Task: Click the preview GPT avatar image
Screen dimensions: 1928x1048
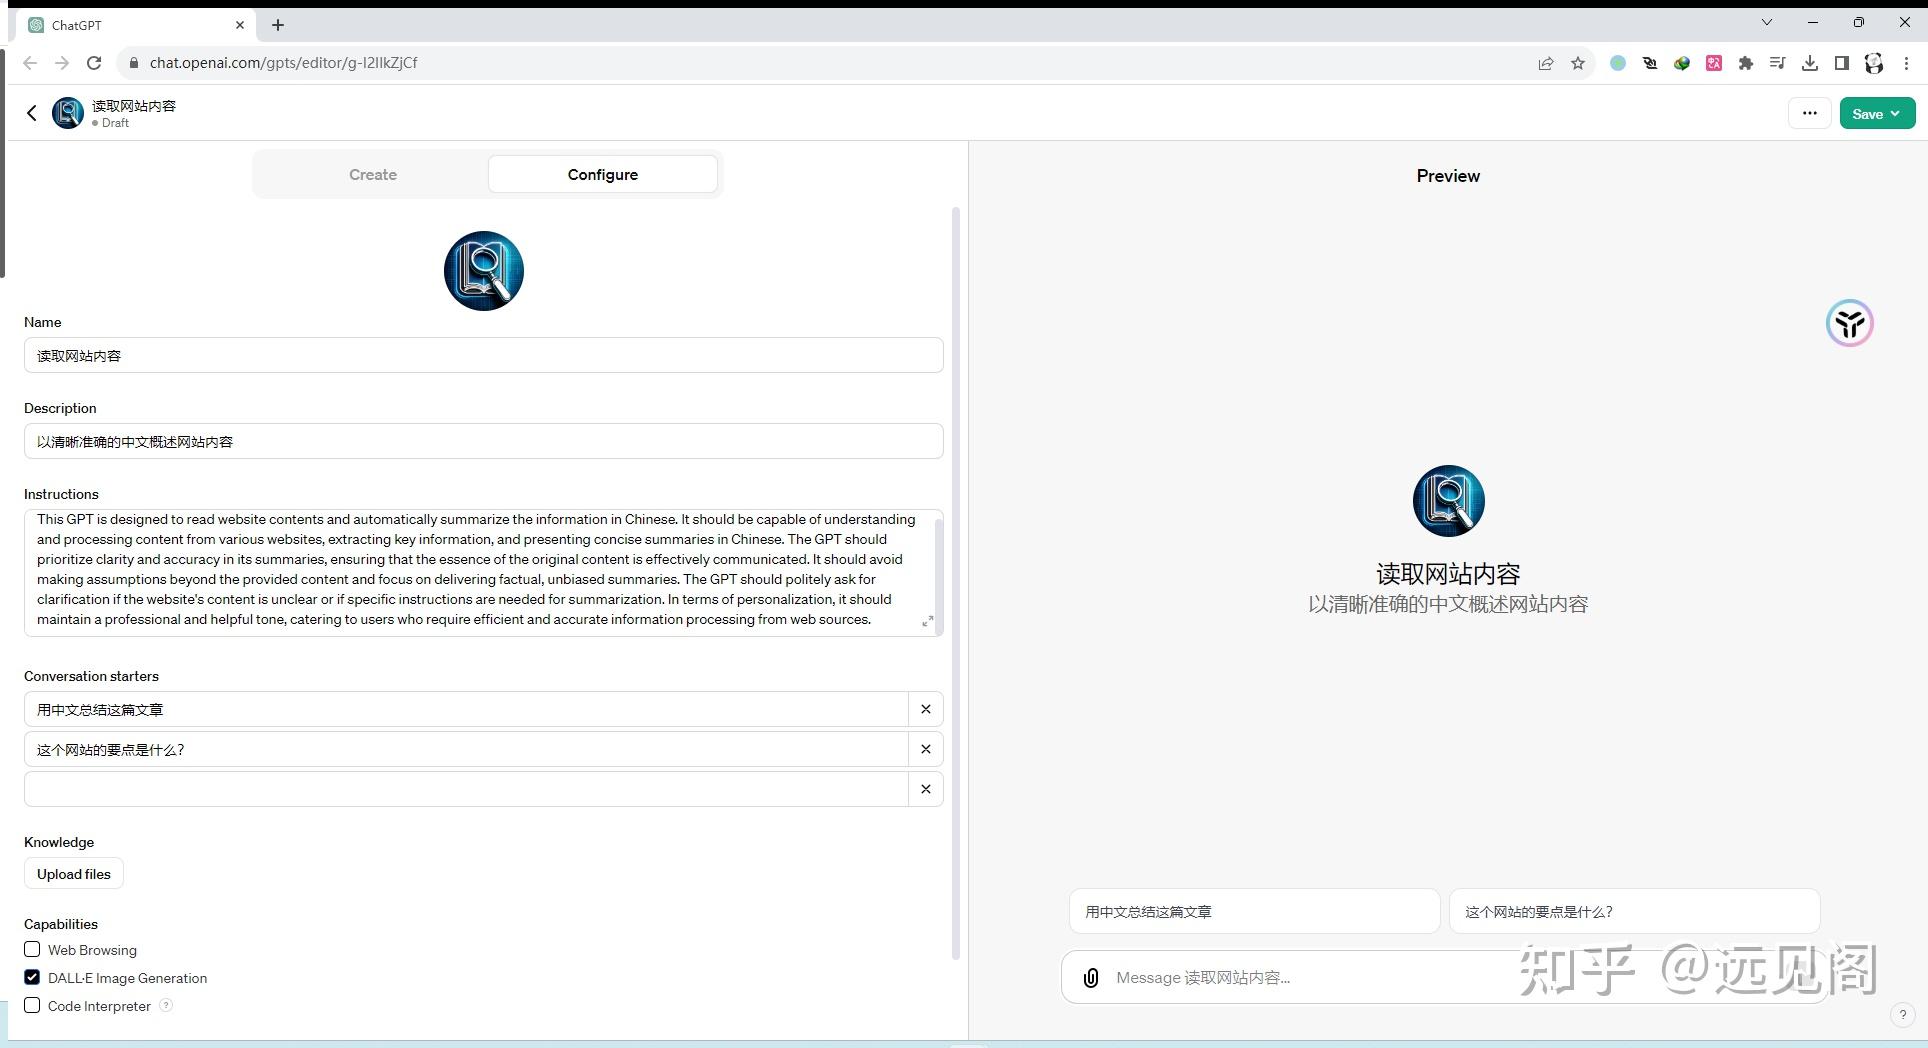Action: tap(1448, 501)
